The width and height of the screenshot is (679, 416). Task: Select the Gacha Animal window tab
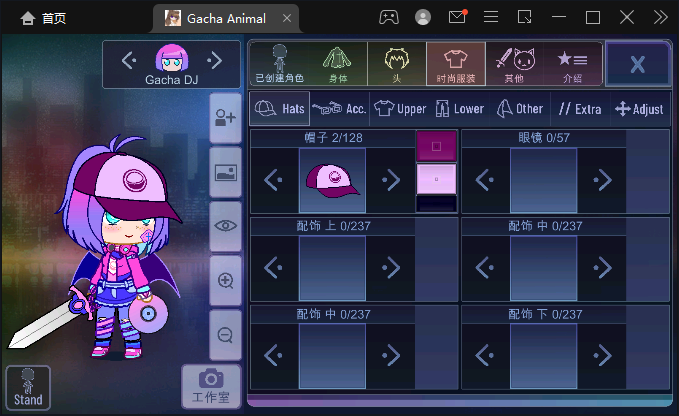coord(226,18)
